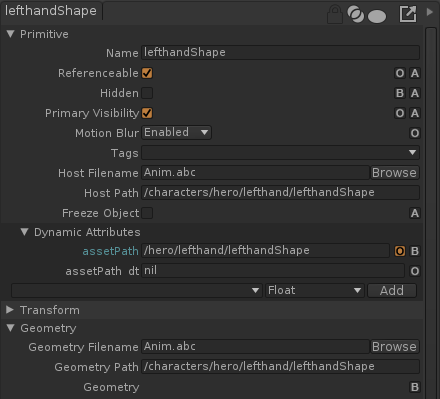Collapse the Dynamic Attributes section
Viewport: 440px width, 399px height.
pos(24,232)
